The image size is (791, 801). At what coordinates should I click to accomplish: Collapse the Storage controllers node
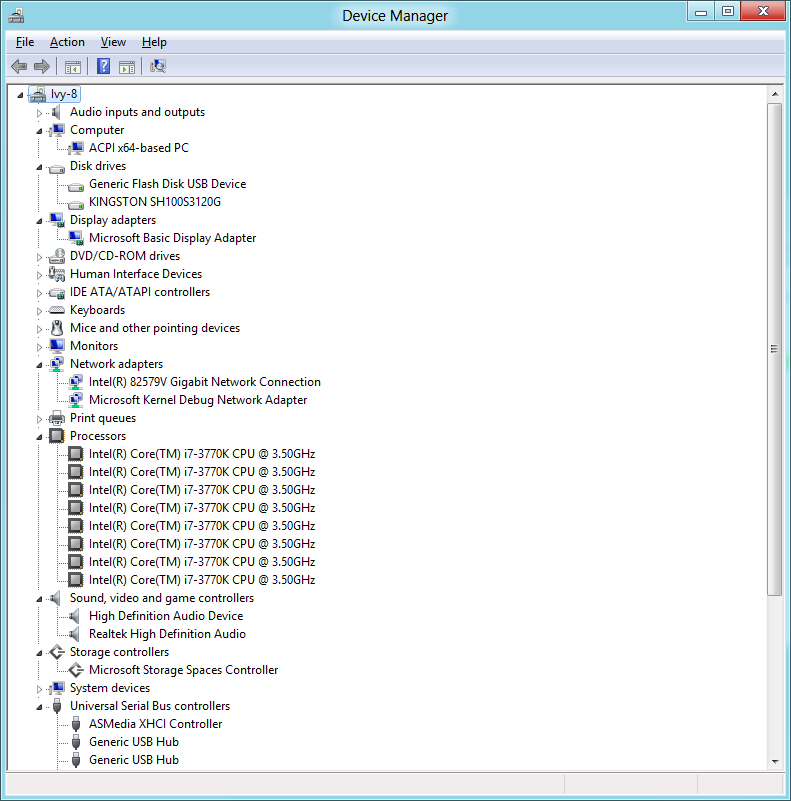pyautogui.click(x=39, y=653)
